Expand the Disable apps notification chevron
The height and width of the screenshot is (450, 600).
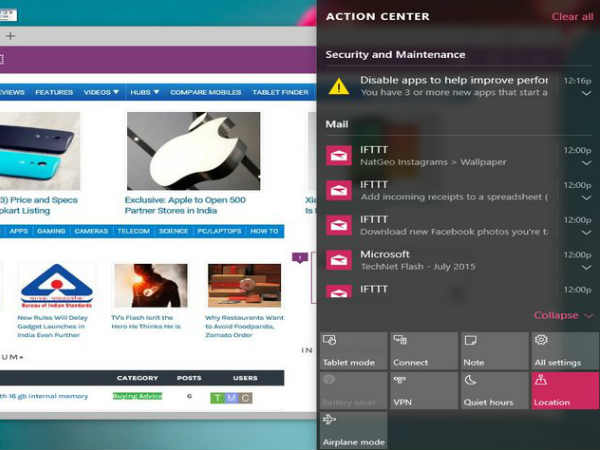coord(587,93)
